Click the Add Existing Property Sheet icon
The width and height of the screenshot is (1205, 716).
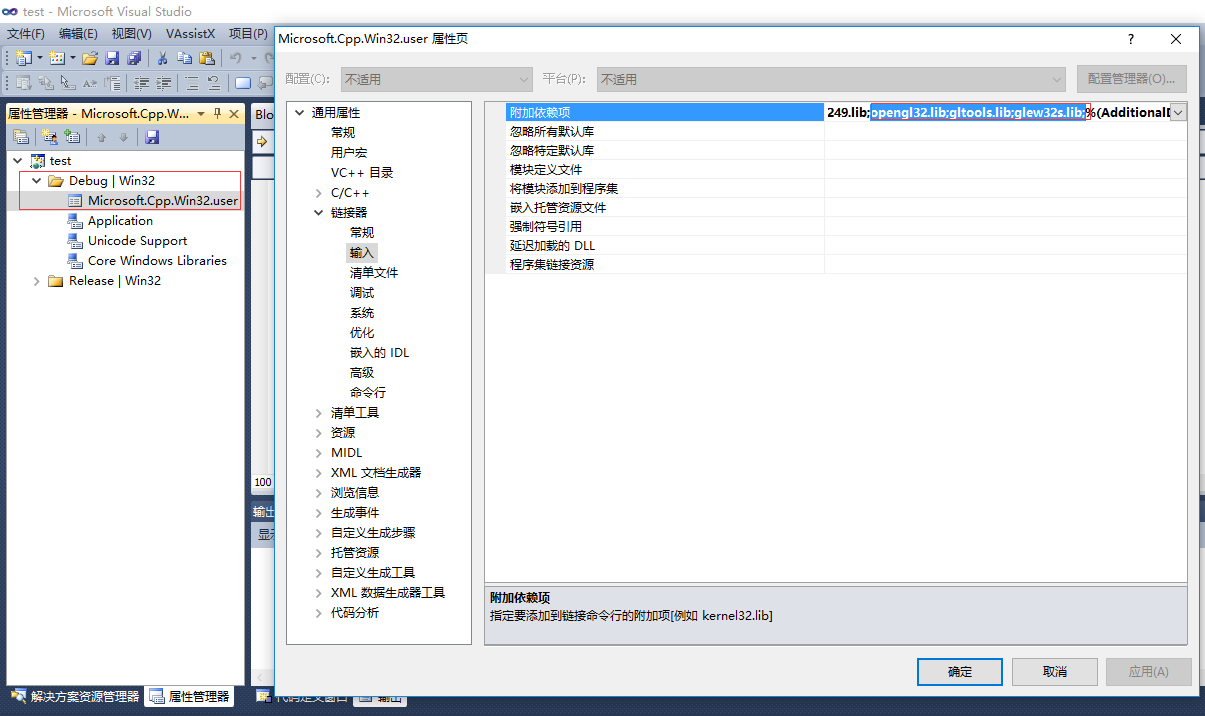72,136
